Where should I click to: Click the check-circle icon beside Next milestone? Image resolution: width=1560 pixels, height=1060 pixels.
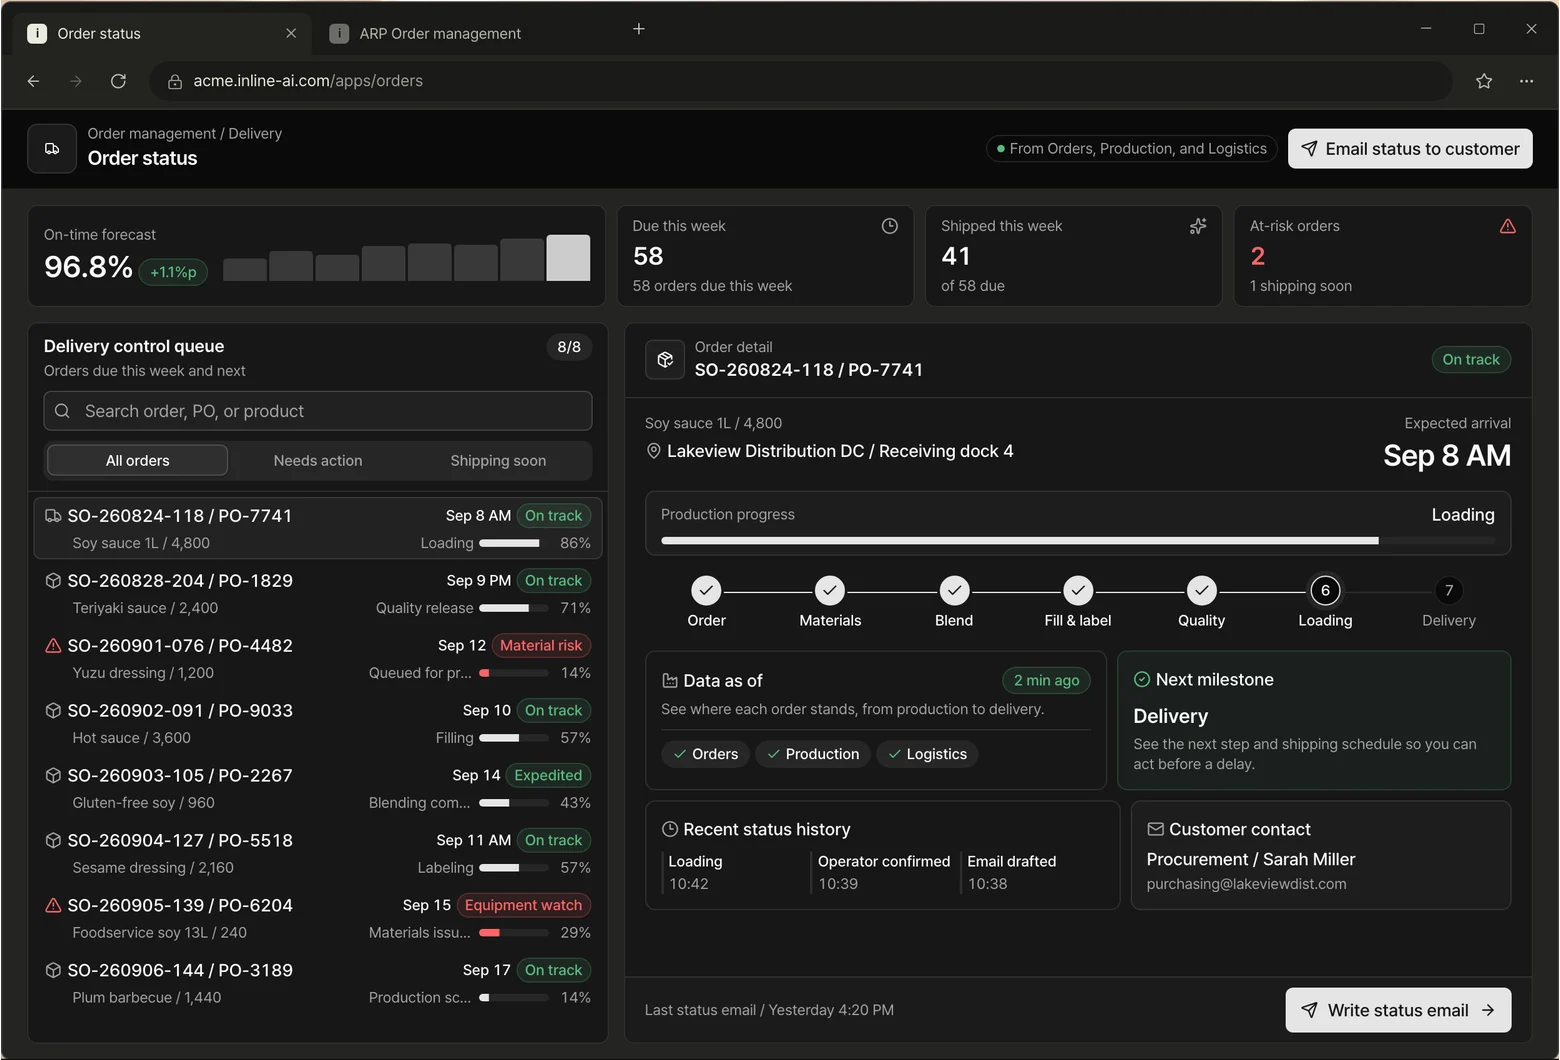pos(1142,679)
